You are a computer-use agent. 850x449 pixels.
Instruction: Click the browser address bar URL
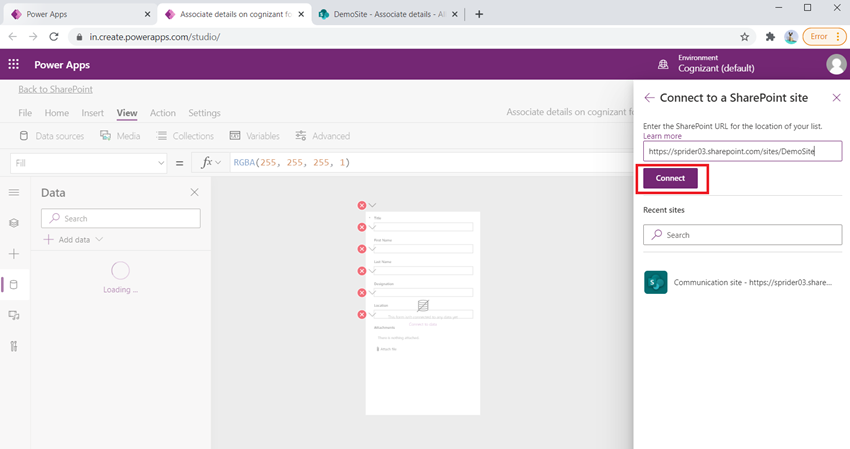pyautogui.click(x=154, y=37)
